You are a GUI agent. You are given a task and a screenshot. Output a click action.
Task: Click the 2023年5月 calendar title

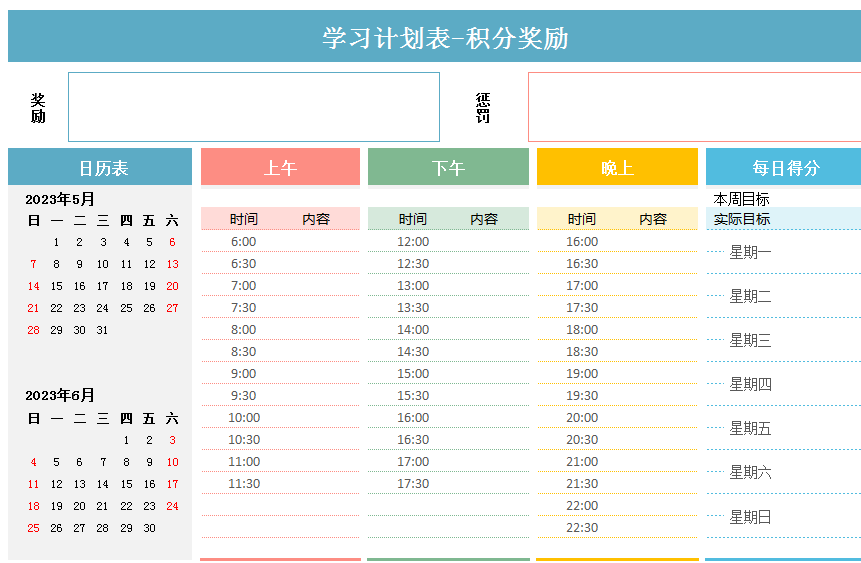click(60, 199)
